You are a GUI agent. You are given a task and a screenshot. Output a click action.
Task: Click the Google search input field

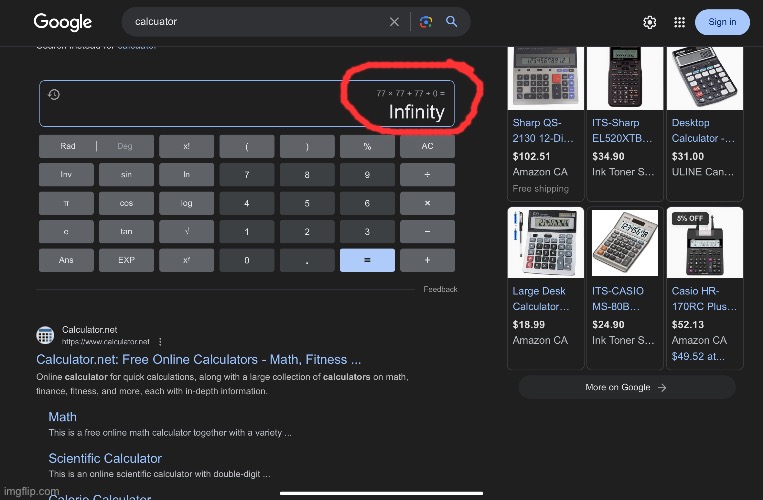(x=258, y=22)
